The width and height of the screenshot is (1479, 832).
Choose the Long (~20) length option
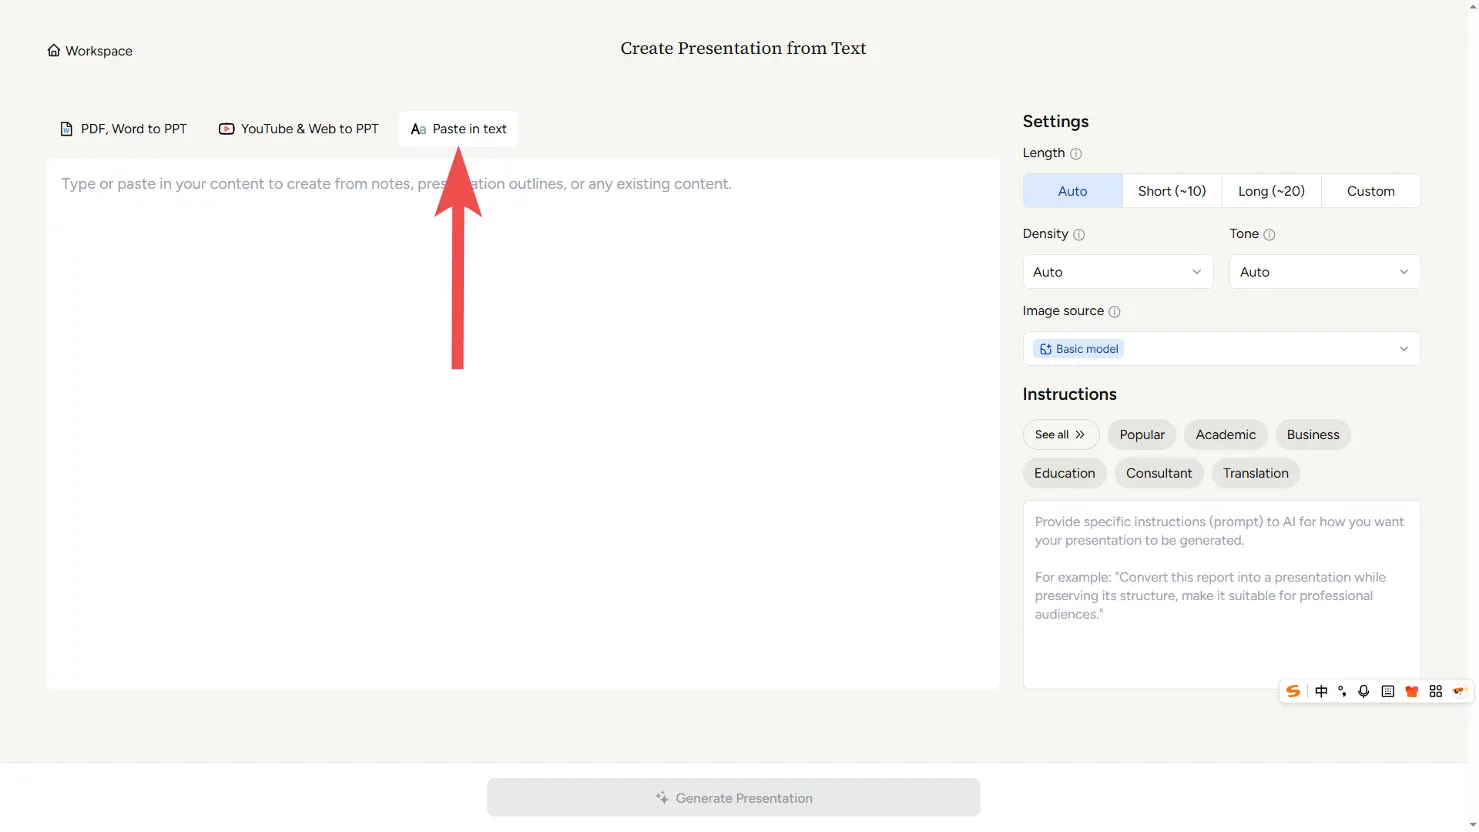coord(1271,191)
